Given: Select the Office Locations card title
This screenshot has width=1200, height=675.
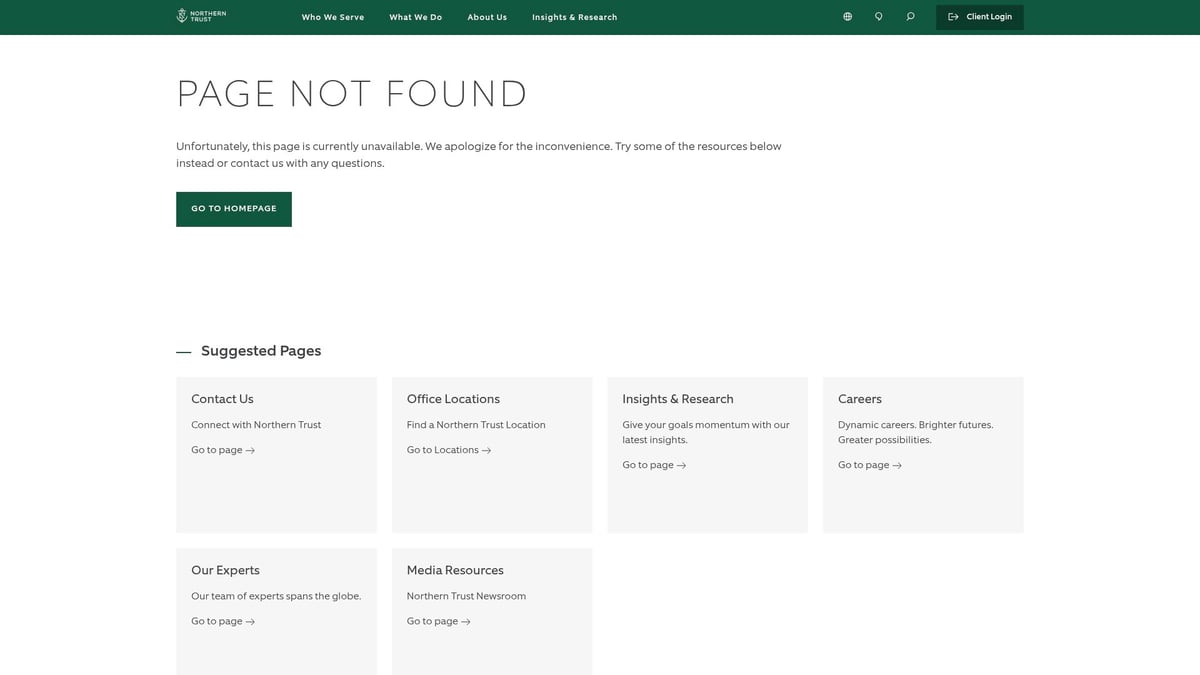Looking at the screenshot, I should (453, 399).
